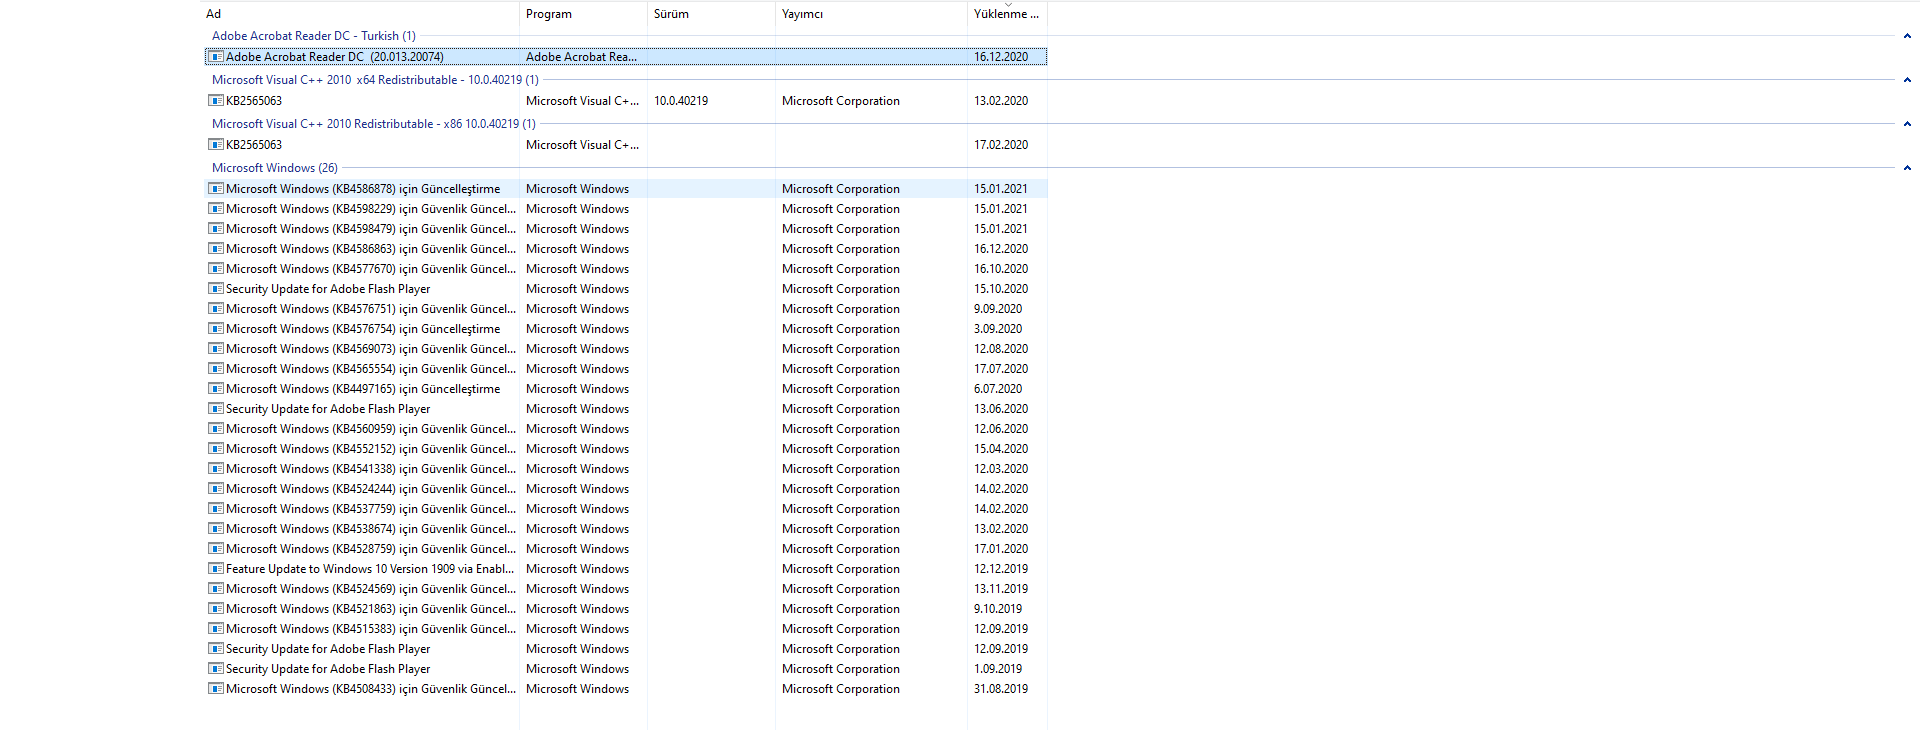This screenshot has height=730, width=1920.
Task: Collapse the Visual C++ 2010 x86 group arrow
Action: [x=1907, y=124]
